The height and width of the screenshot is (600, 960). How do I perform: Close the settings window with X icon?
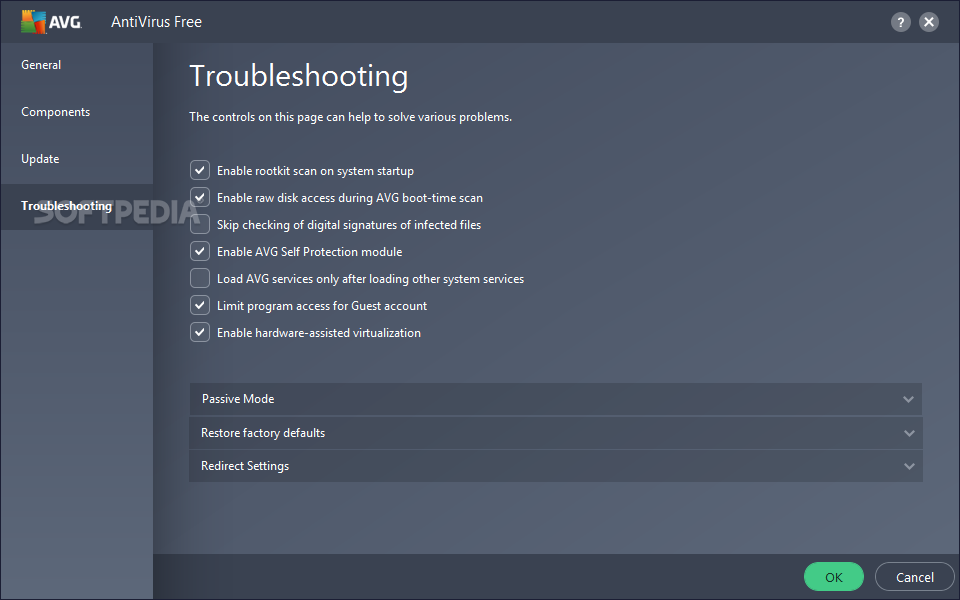(x=930, y=22)
